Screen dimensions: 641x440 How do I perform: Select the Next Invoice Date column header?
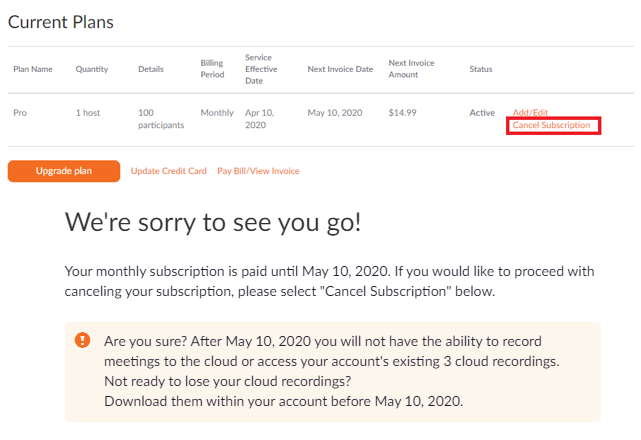[x=341, y=69]
